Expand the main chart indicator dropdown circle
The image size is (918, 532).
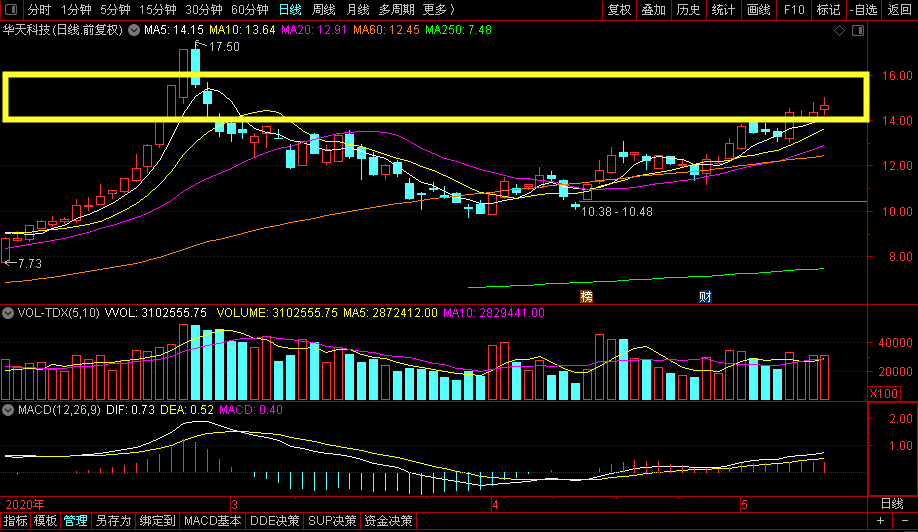(x=134, y=30)
